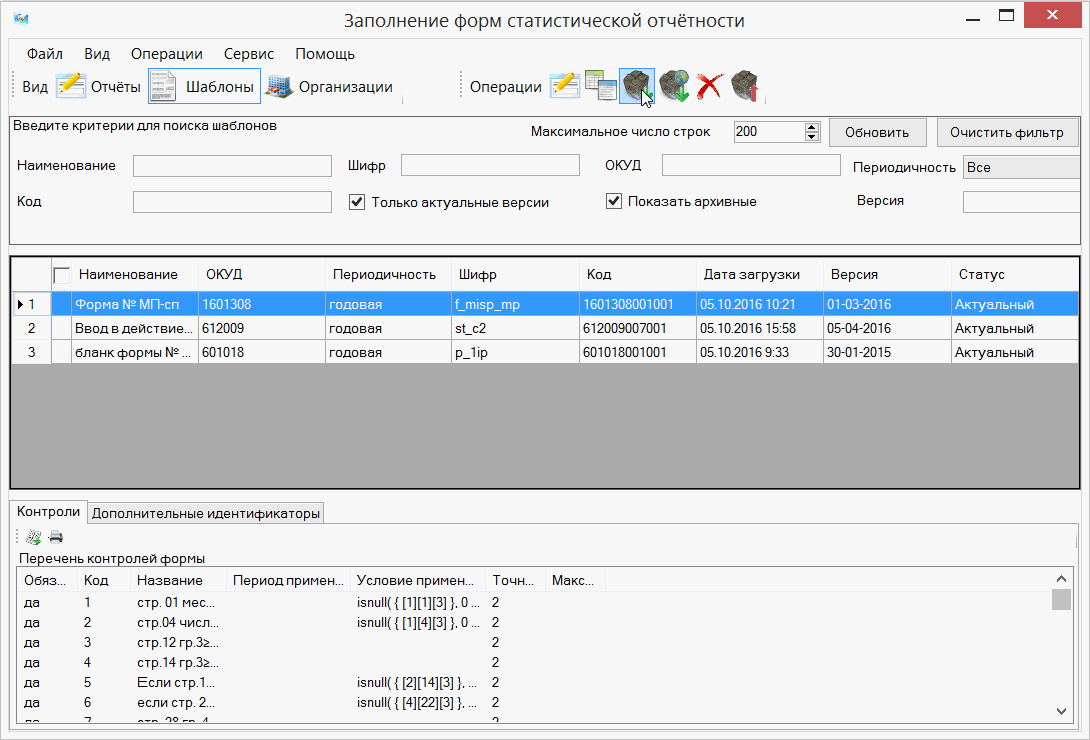Click the scroll-down arrow of the controls list
The image size is (1090, 740).
(x=1061, y=711)
